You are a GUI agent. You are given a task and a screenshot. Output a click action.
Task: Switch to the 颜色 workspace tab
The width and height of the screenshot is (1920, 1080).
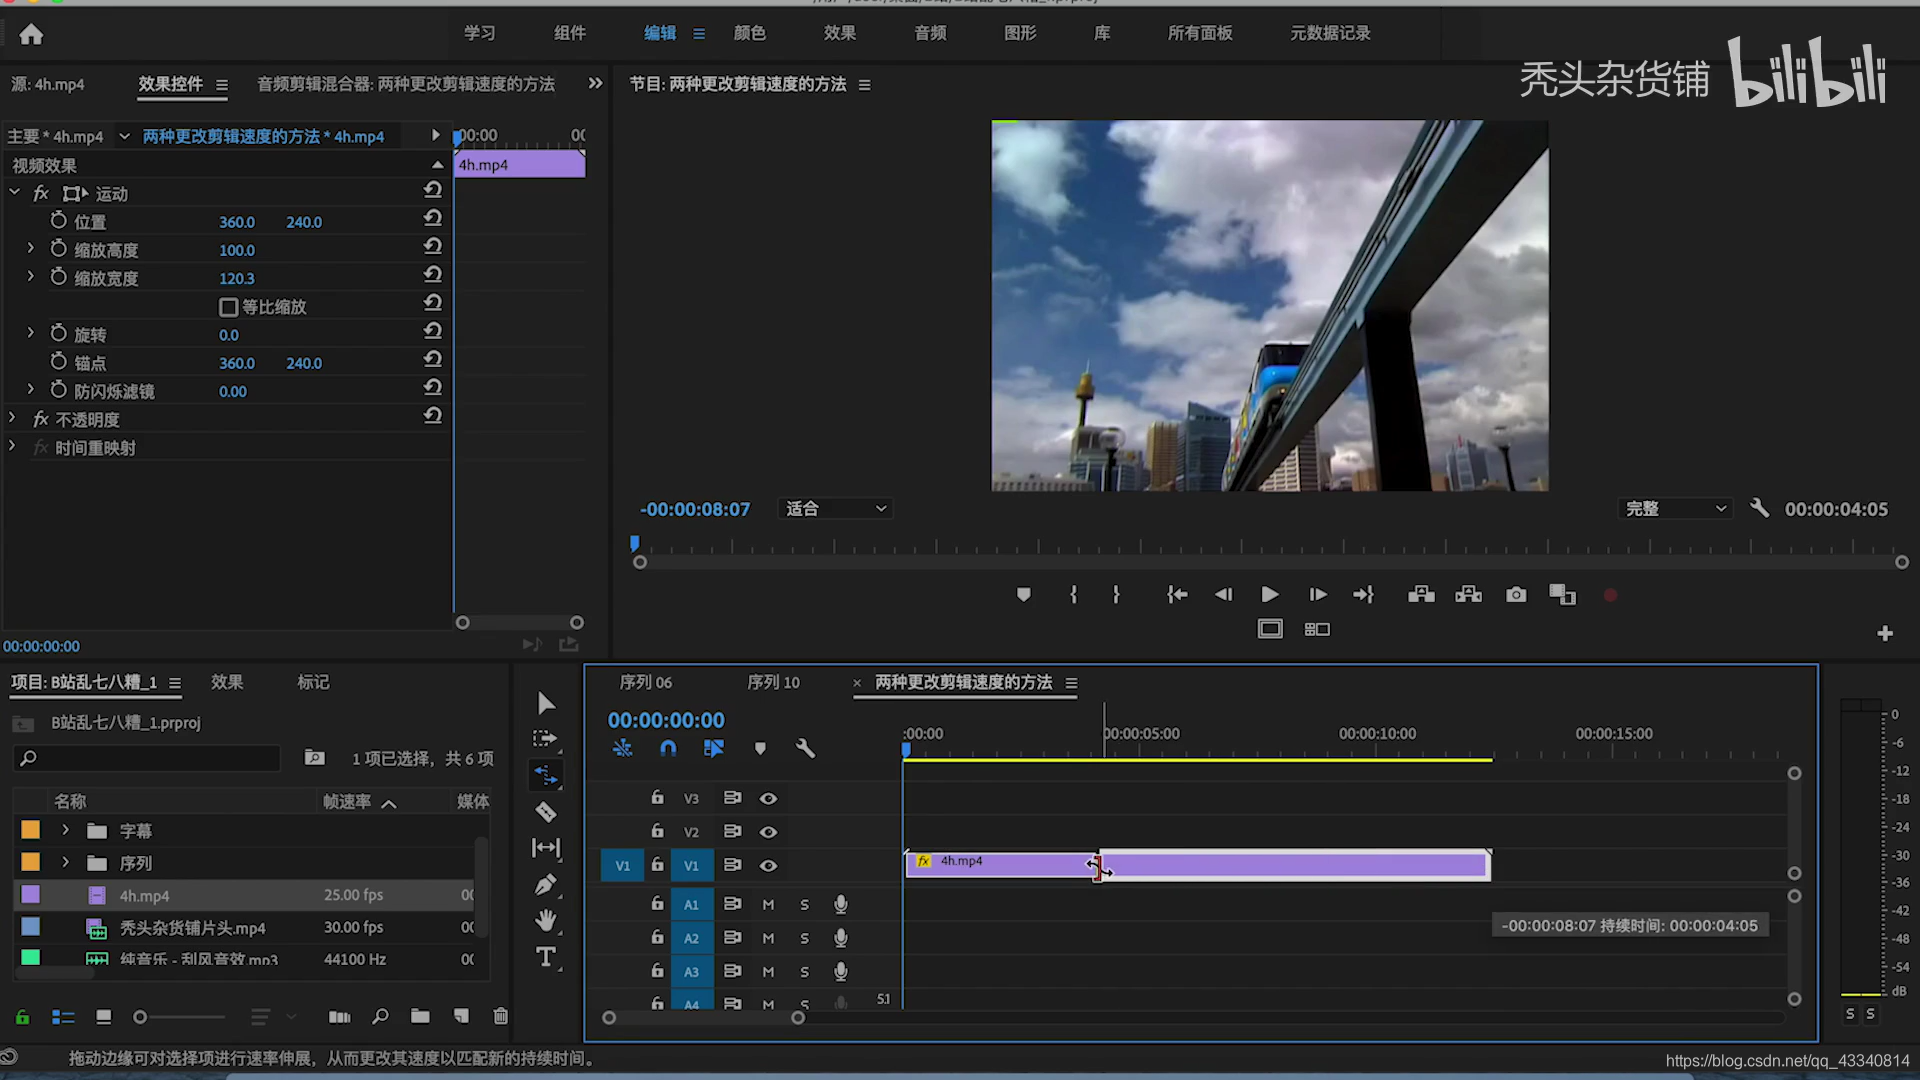tap(749, 33)
